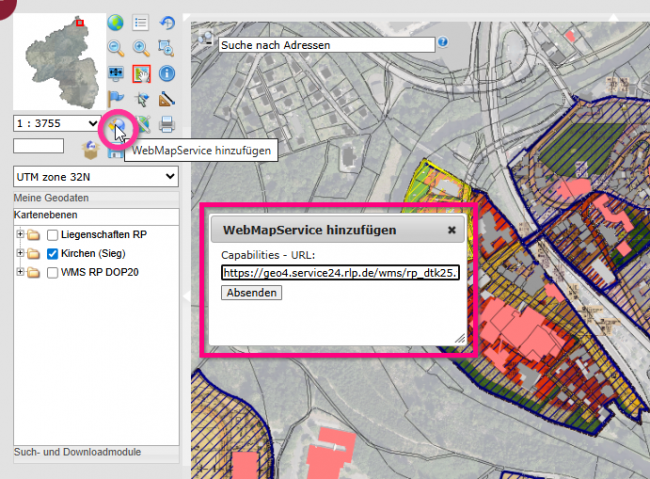This screenshot has height=479, width=650.
Task: Close the WebMapService hinzufügen dialog
Action: tap(451, 230)
